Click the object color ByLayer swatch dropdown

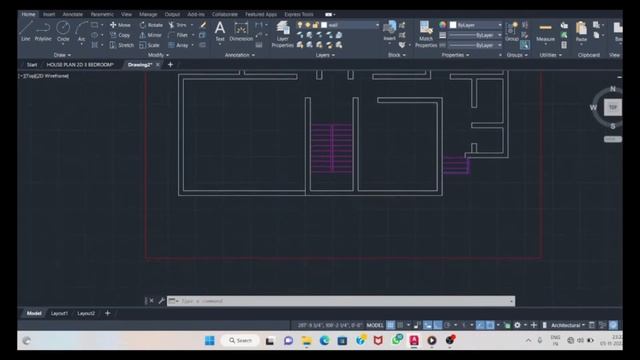coord(476,25)
